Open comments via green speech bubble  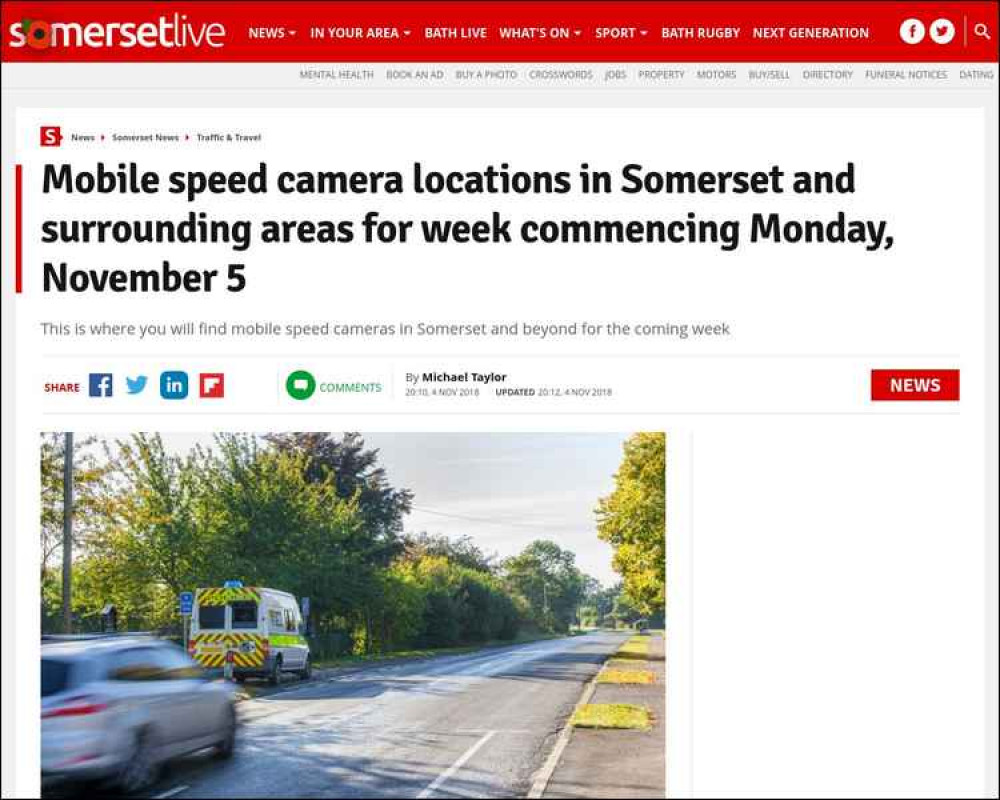tap(301, 385)
